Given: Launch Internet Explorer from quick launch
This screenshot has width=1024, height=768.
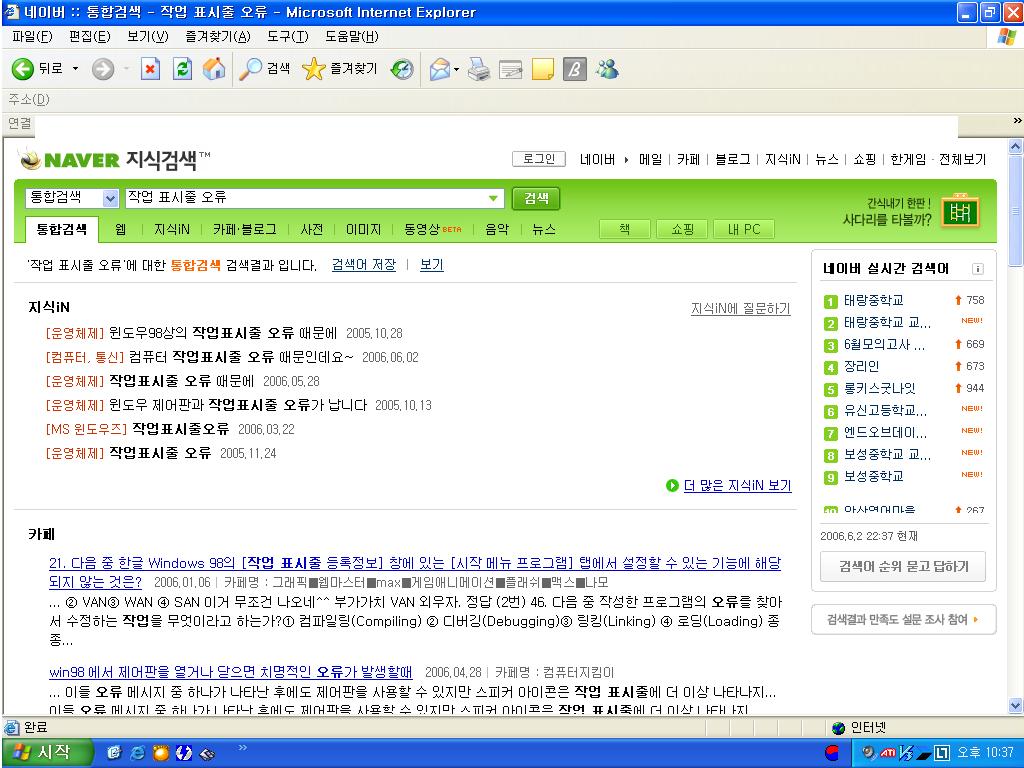Looking at the screenshot, I should (137, 753).
